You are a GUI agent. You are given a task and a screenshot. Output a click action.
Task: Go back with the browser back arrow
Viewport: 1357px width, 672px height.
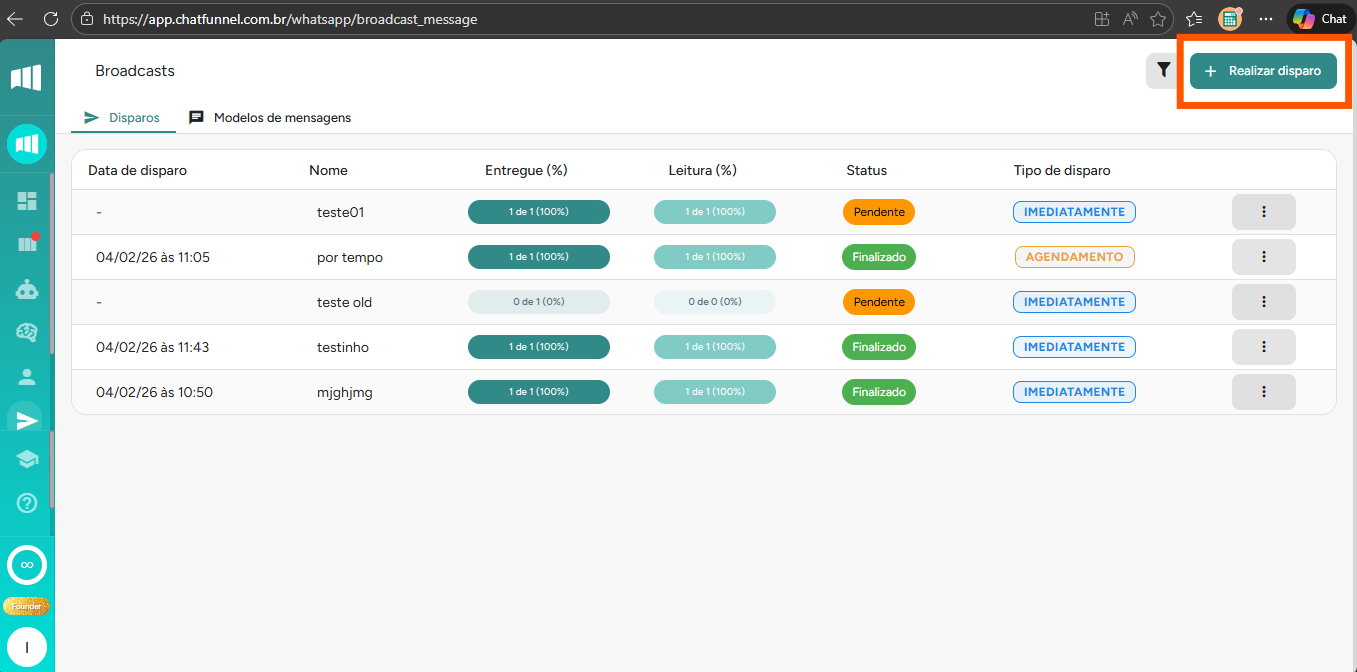click(15, 19)
